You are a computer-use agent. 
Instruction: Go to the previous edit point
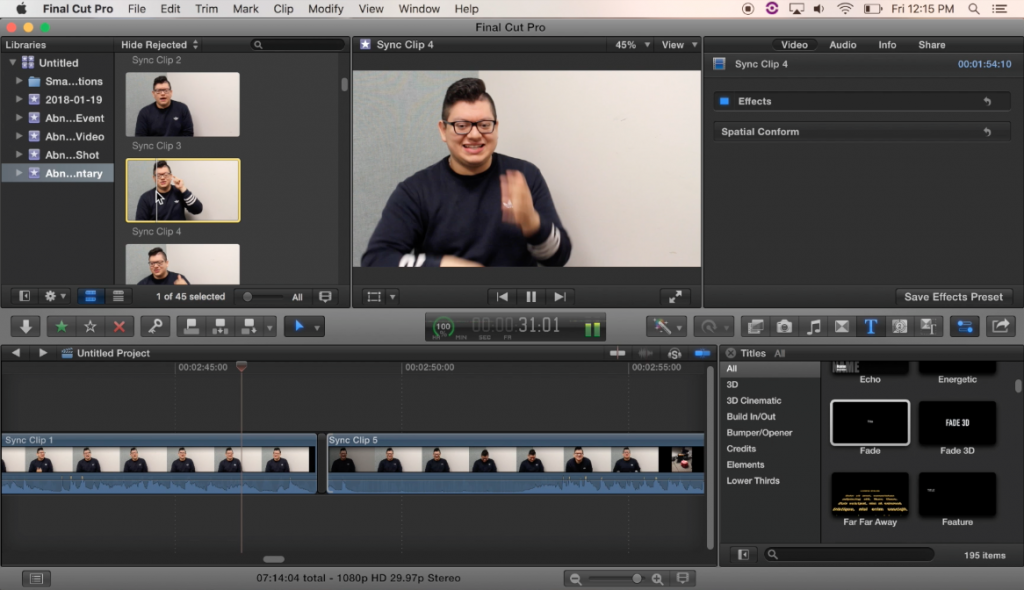point(502,297)
